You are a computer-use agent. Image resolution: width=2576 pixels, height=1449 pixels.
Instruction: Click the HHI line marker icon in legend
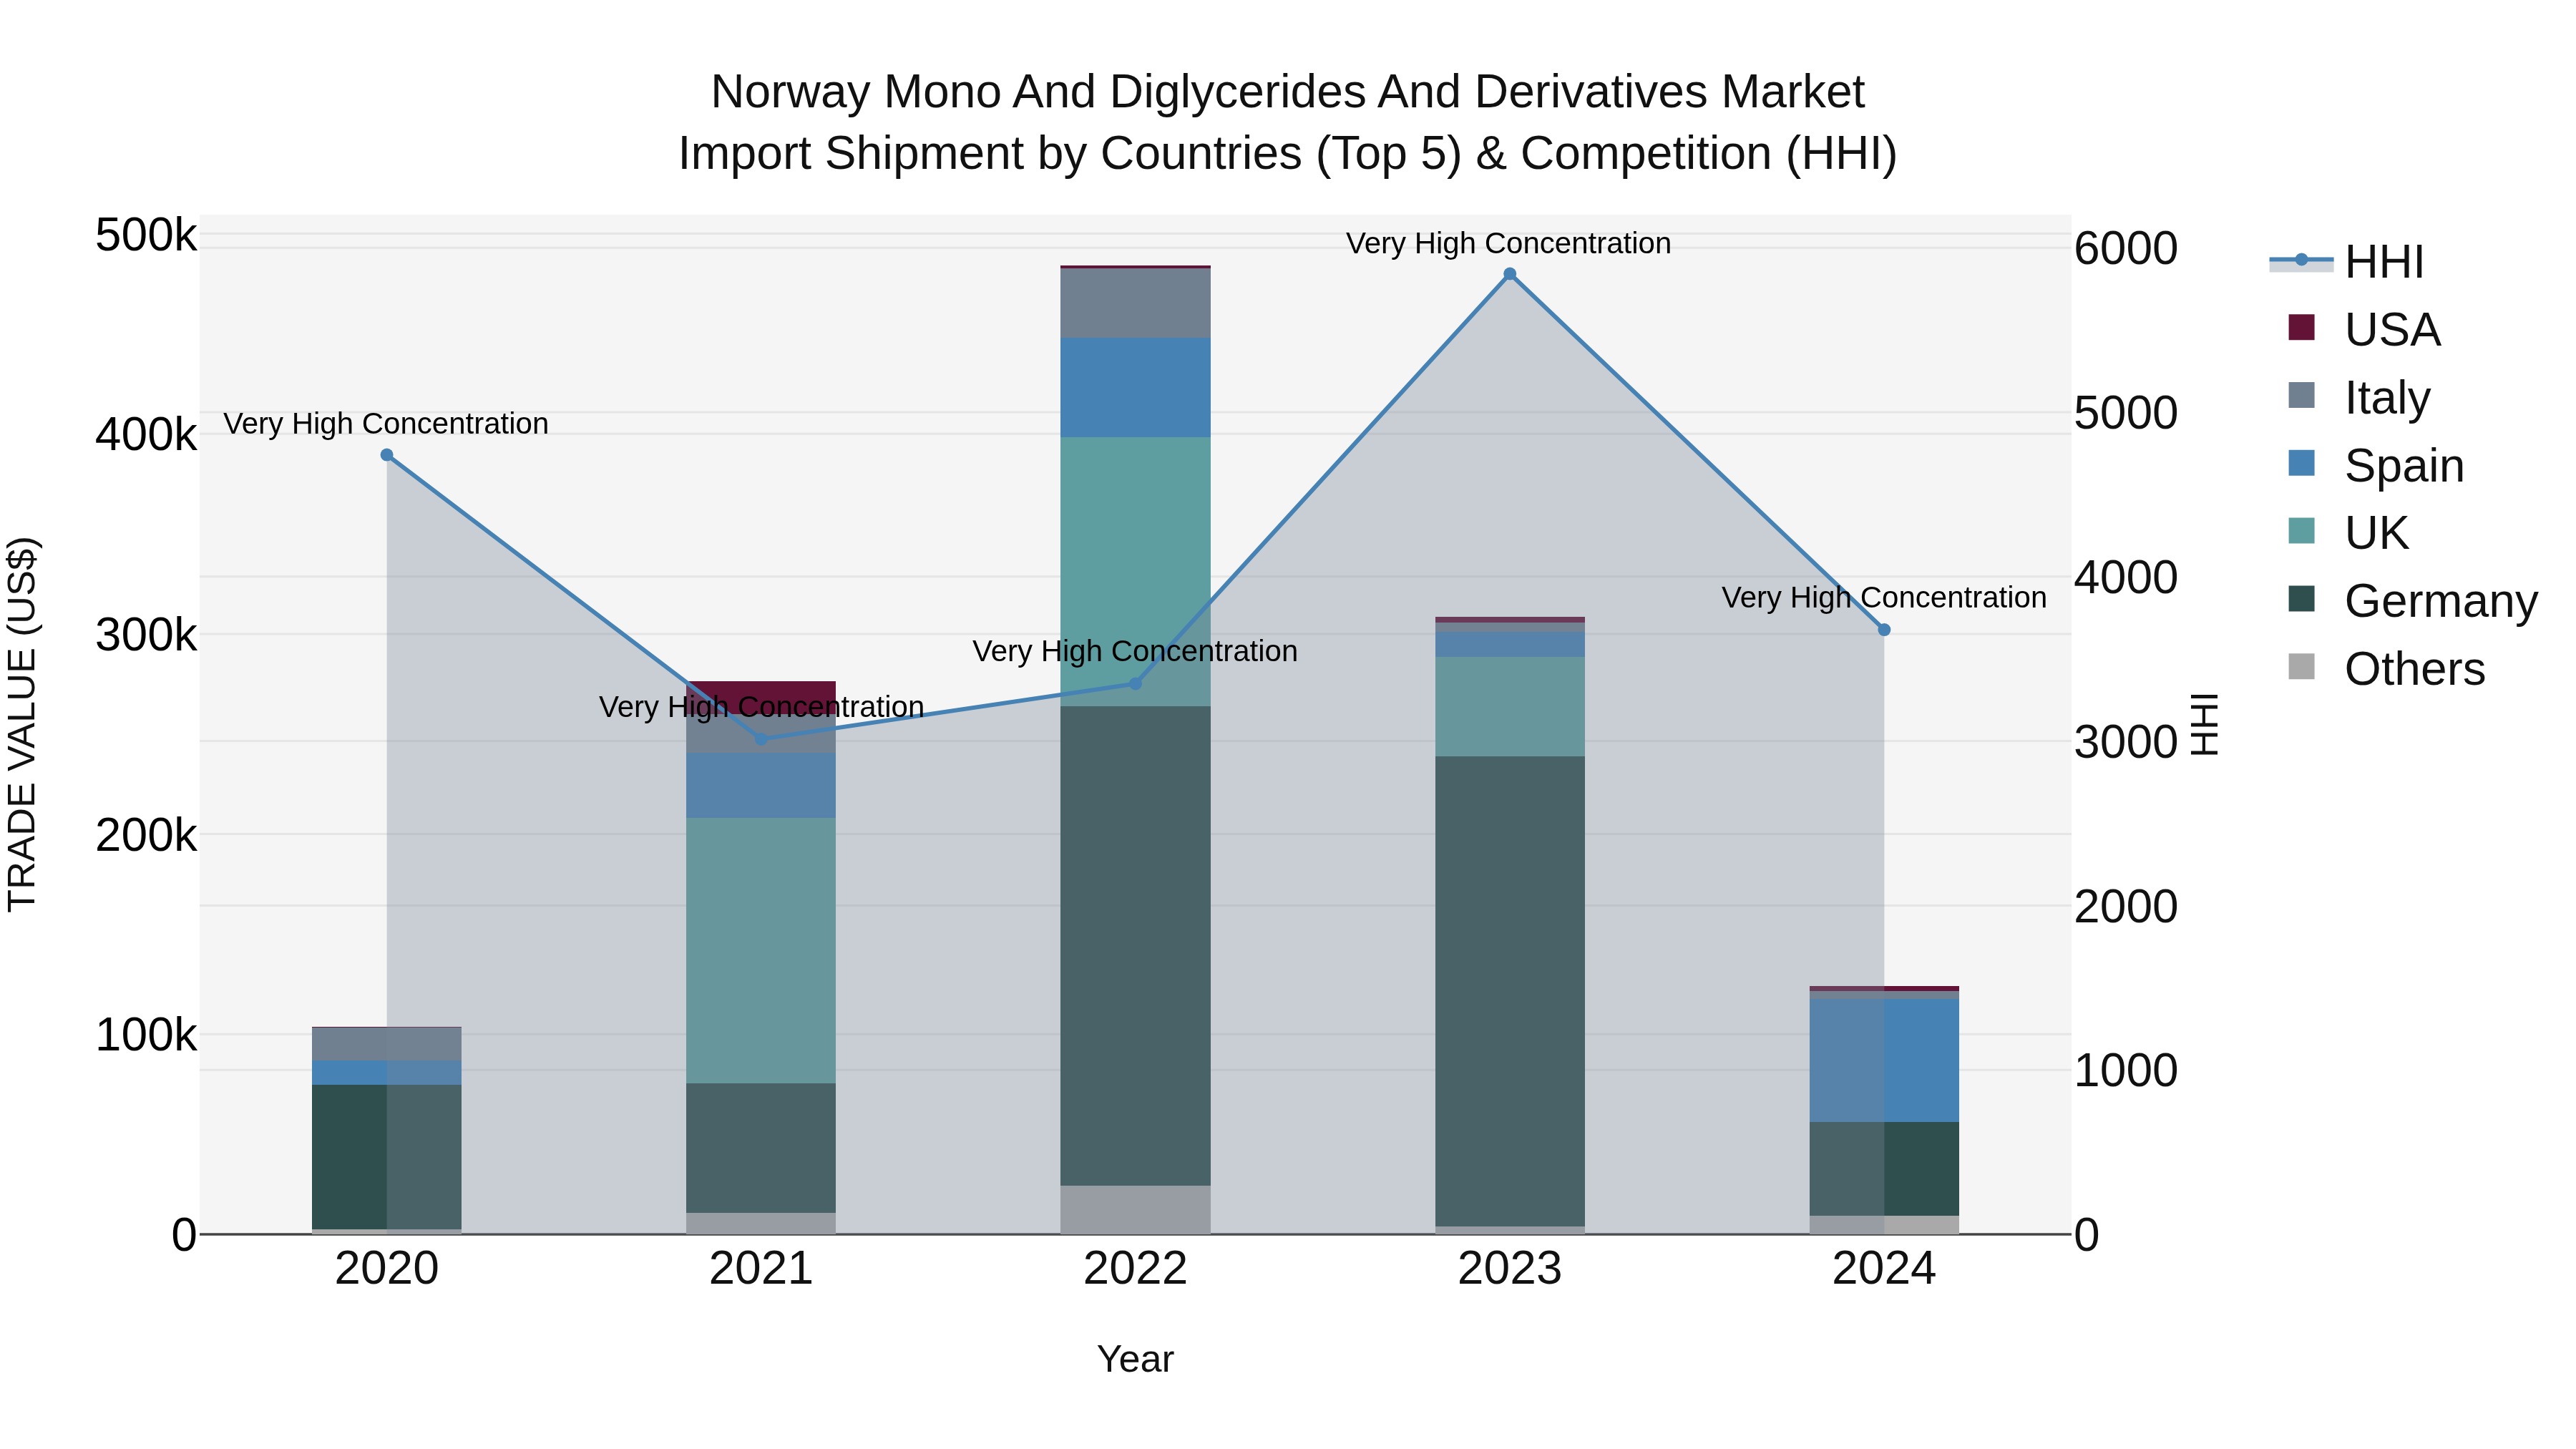(x=2301, y=260)
